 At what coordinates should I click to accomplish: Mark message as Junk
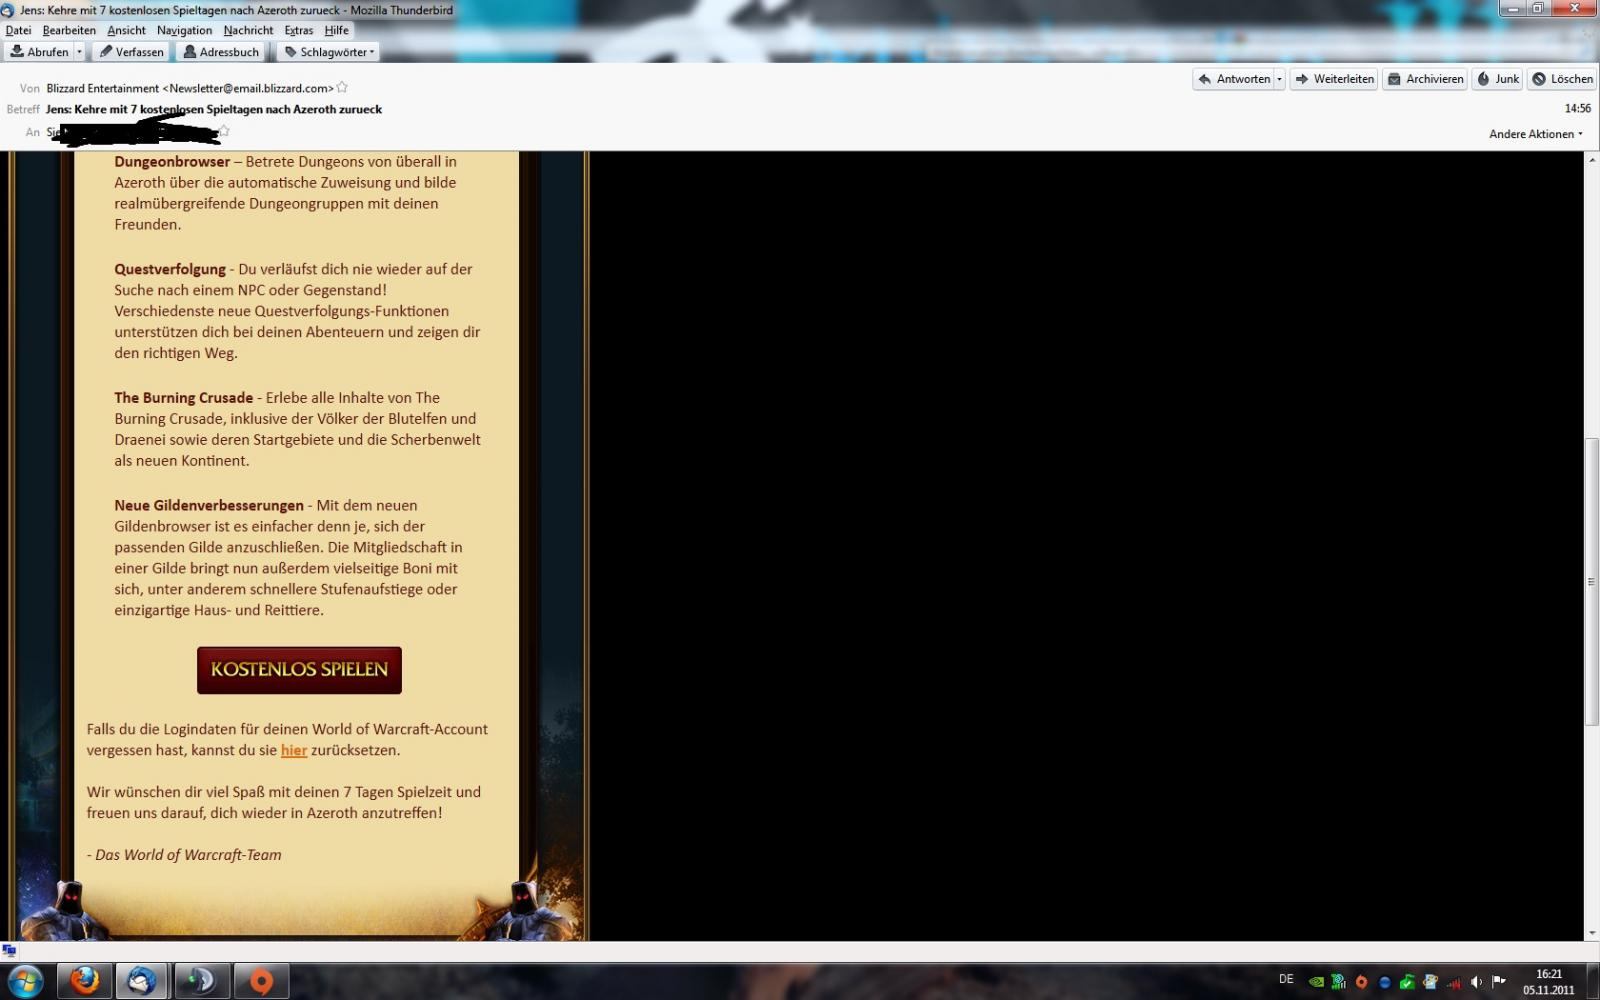click(1497, 79)
